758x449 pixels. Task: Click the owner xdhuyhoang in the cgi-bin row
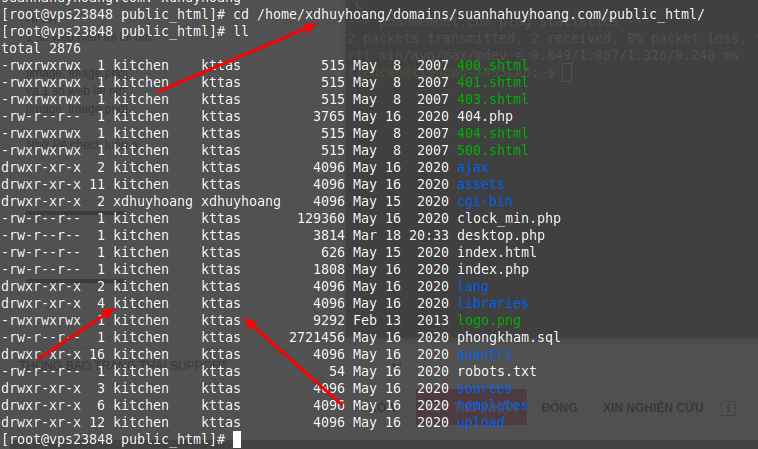[x=153, y=202]
